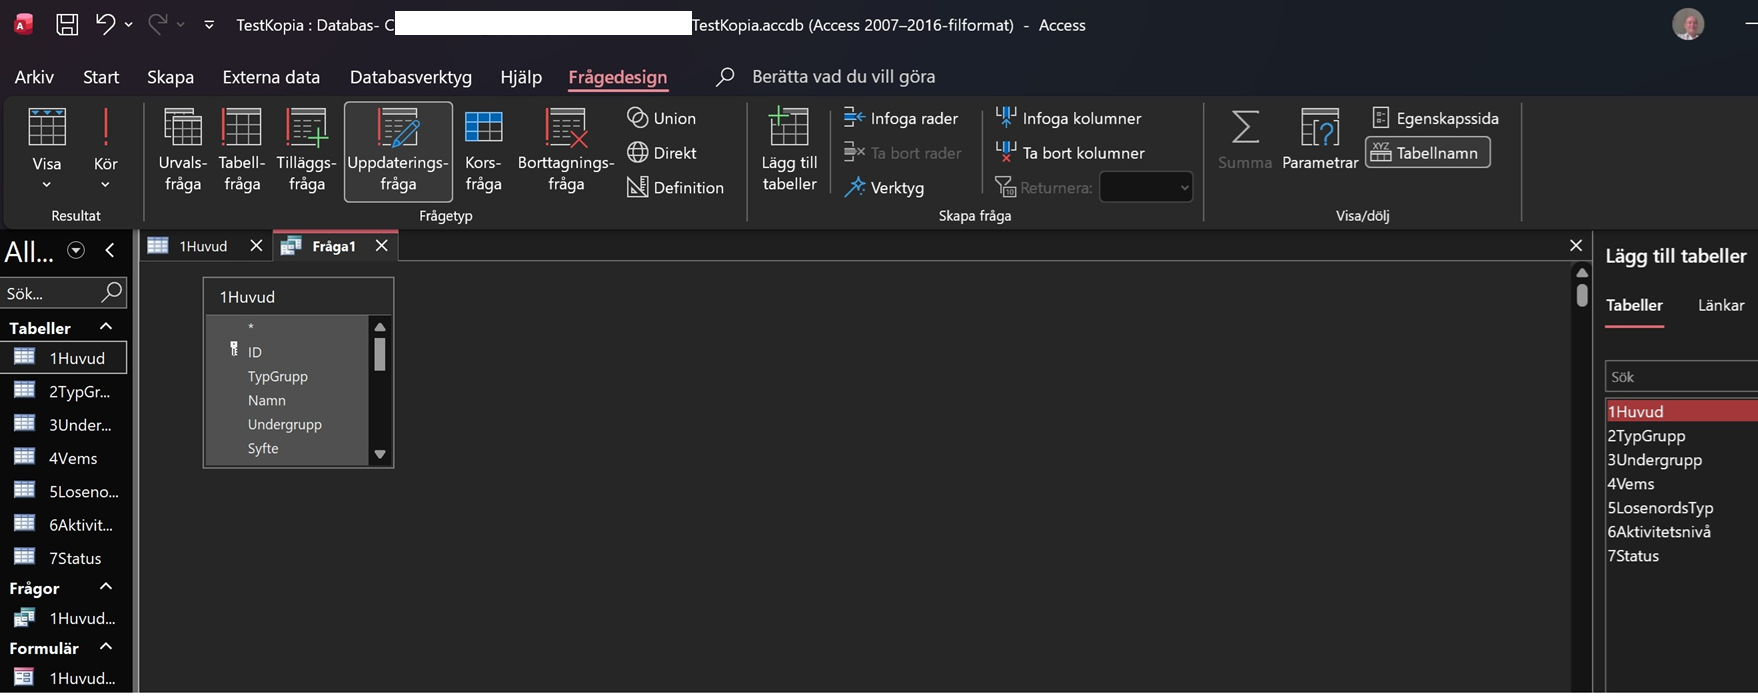Close the Fråga1 query tab

(x=381, y=246)
